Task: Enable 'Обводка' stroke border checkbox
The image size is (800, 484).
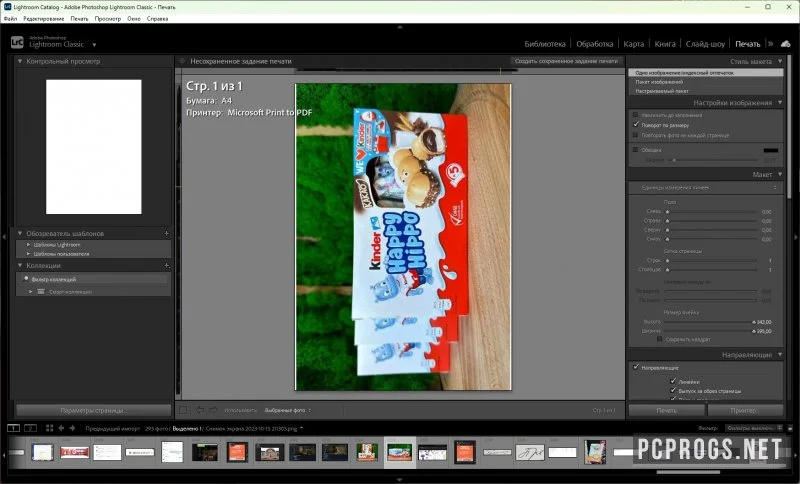Action: coord(635,149)
